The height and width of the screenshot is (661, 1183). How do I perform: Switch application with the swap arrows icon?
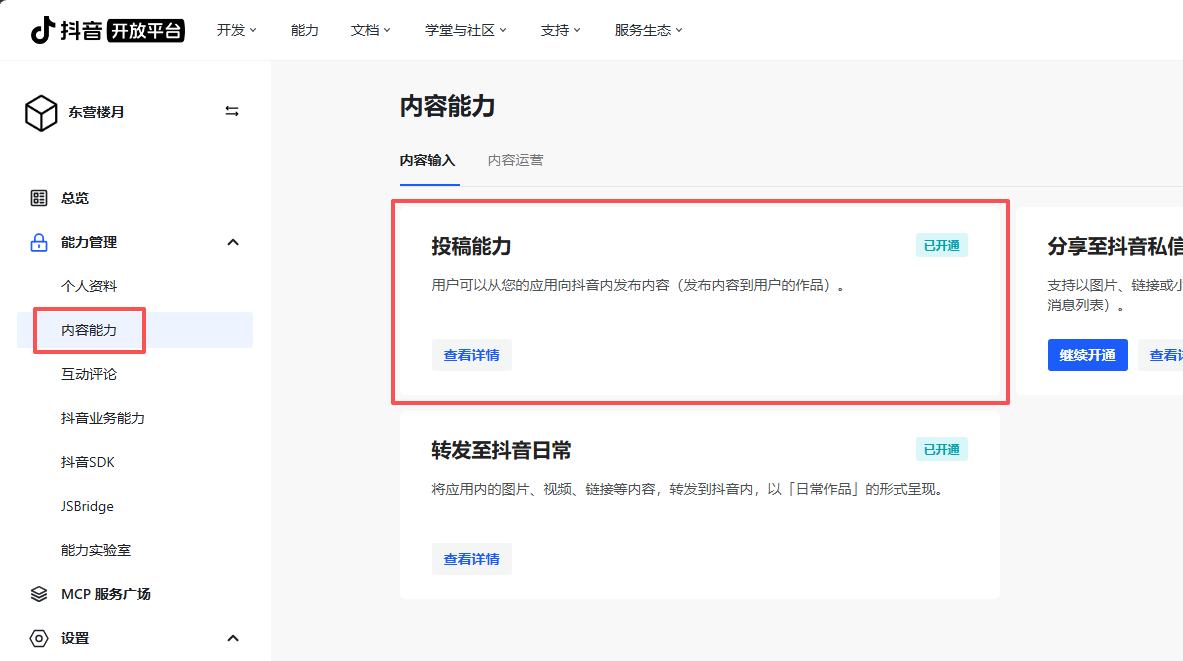232,111
